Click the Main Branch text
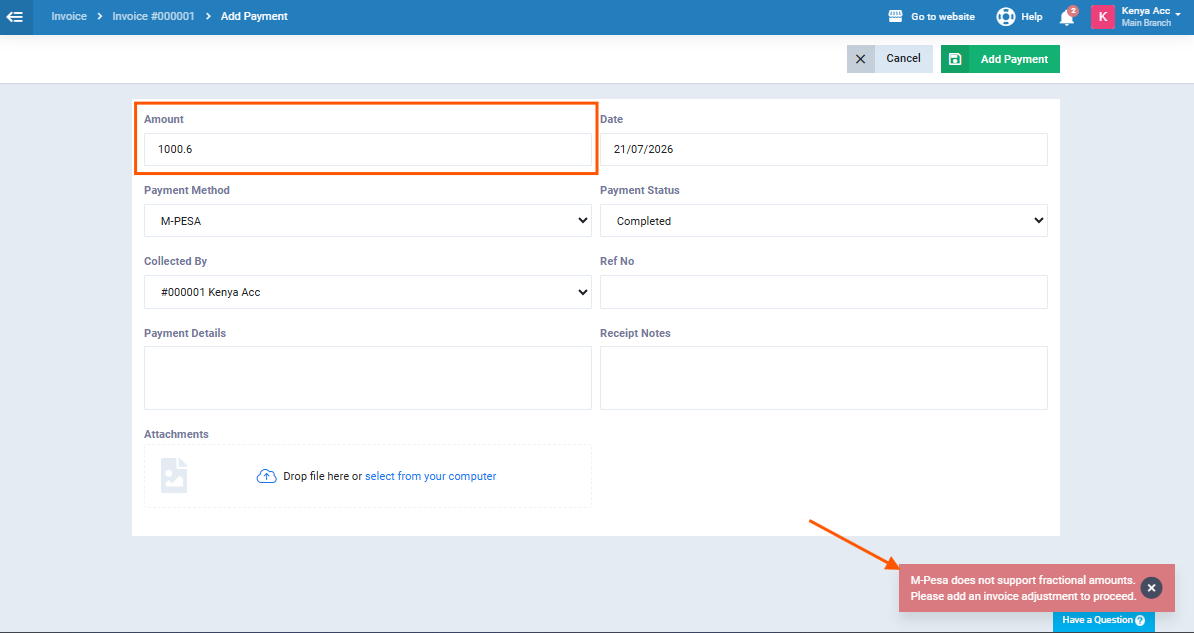The image size is (1194, 633). click(1146, 24)
